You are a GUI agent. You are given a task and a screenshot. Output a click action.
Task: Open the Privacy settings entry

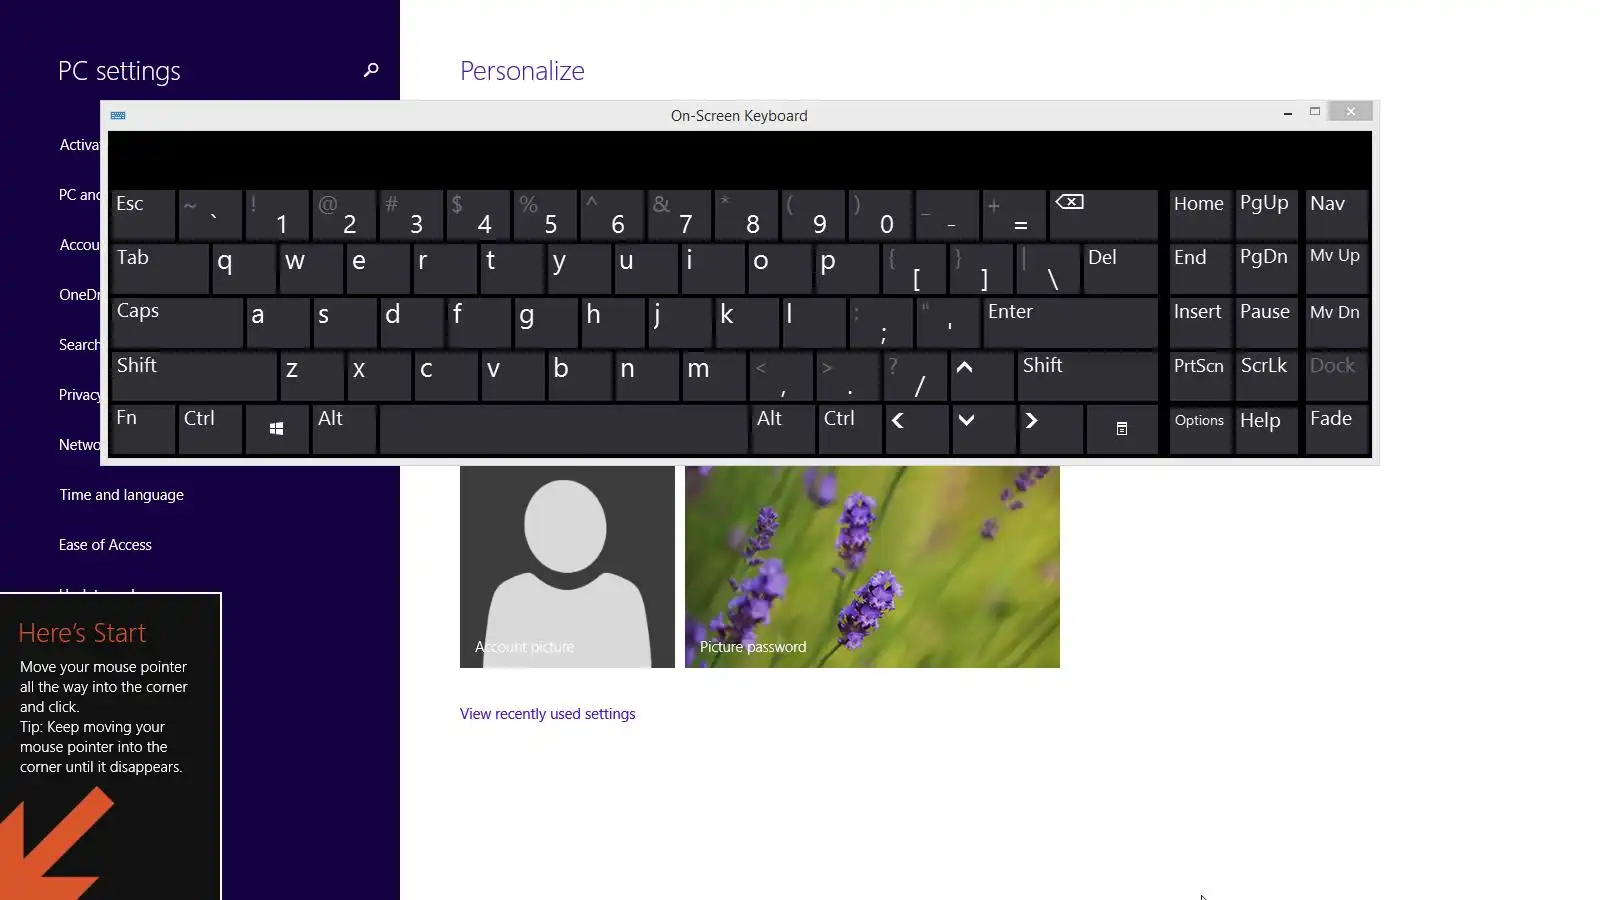pos(79,395)
